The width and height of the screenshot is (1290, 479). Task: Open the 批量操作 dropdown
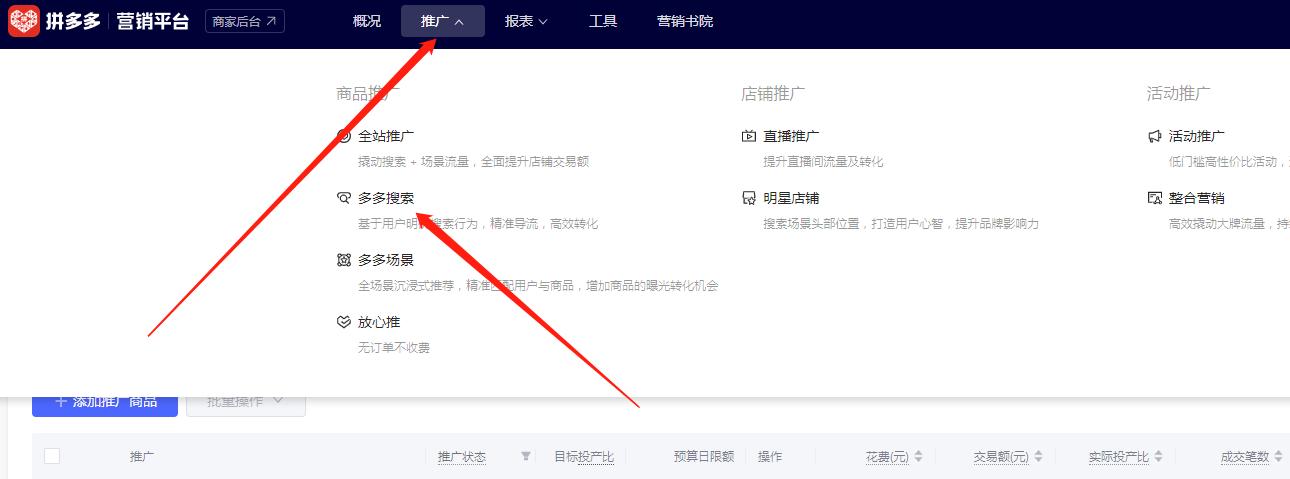[x=246, y=402]
